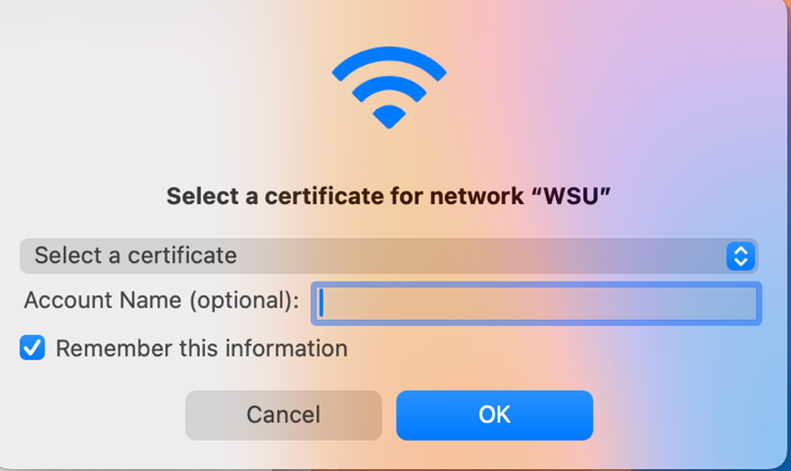This screenshot has height=471, width=791.
Task: Dismiss the dialog with the gray Cancel button
Action: pos(283,415)
